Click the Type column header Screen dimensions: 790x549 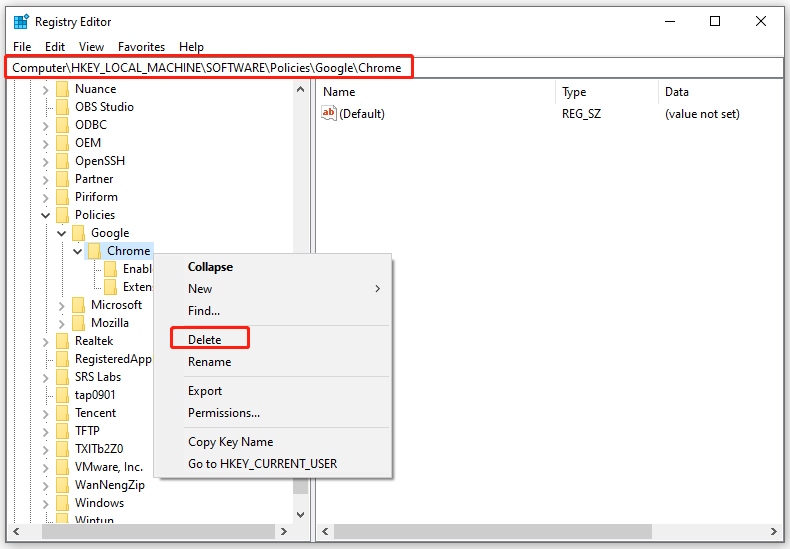pos(607,92)
